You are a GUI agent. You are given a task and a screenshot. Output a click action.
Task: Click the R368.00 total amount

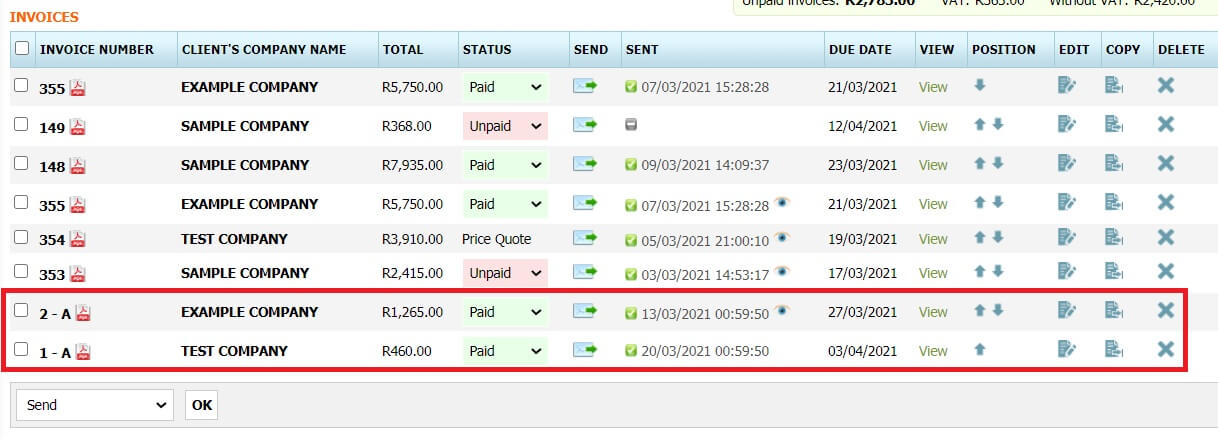tap(407, 126)
